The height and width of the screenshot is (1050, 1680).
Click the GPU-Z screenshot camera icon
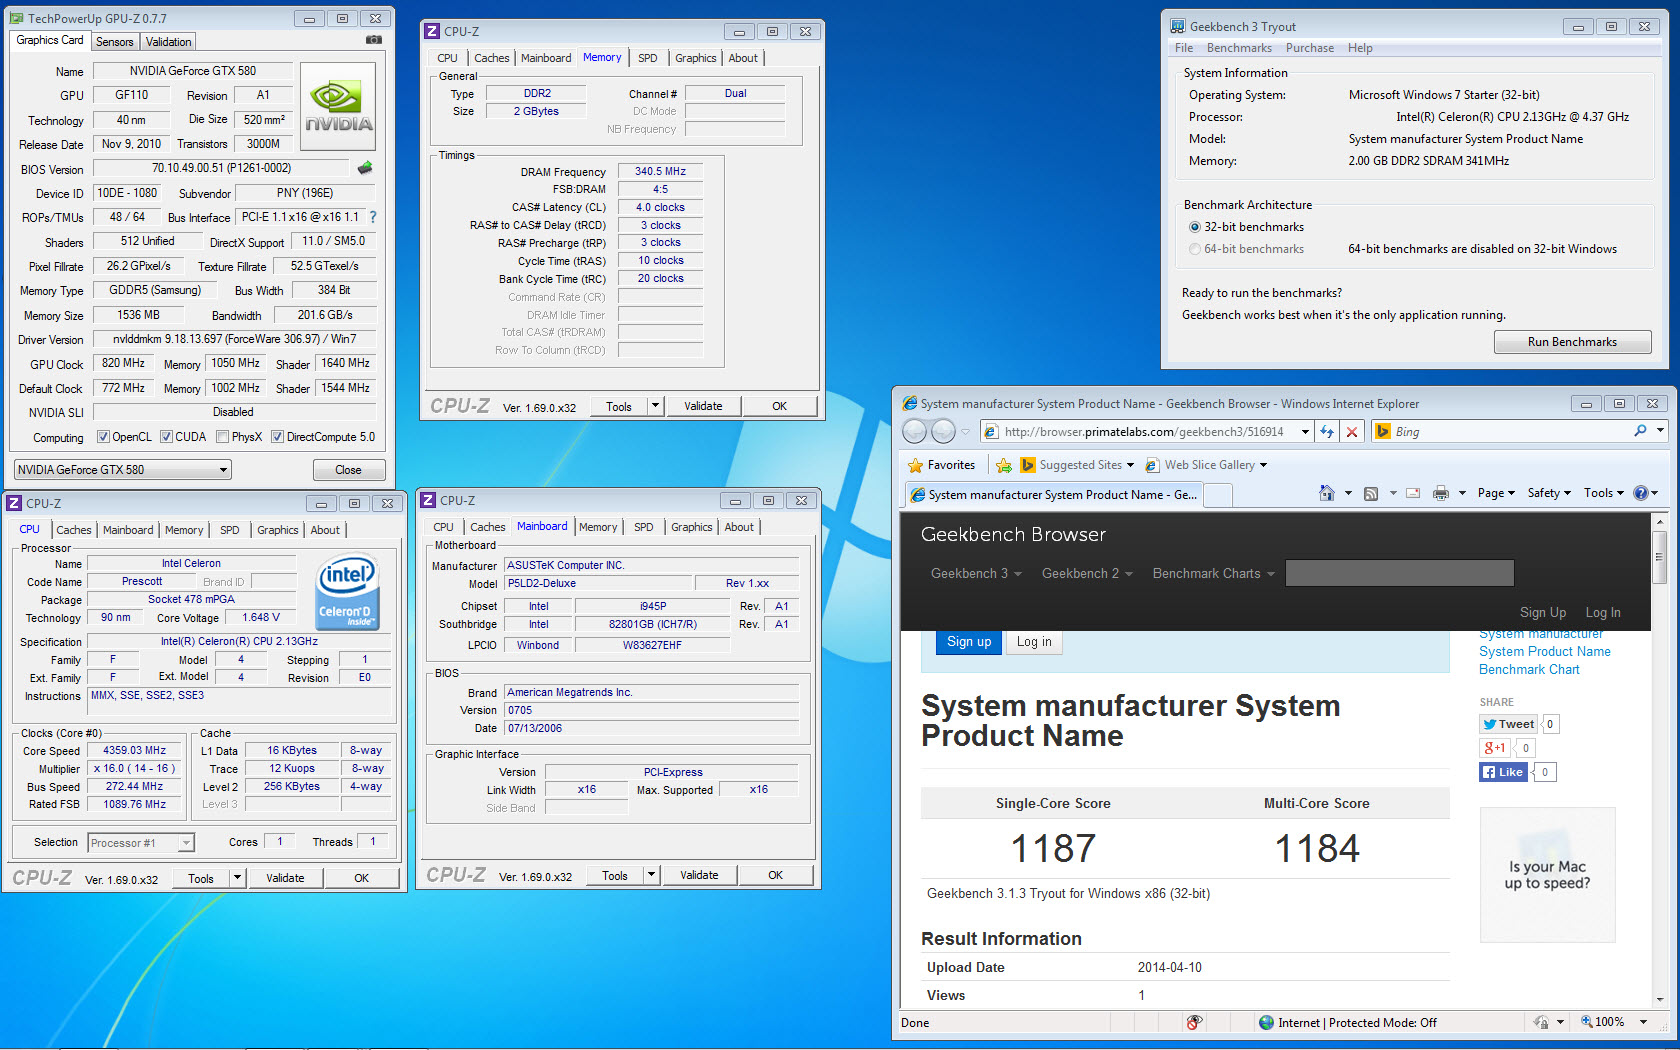pyautogui.click(x=373, y=40)
